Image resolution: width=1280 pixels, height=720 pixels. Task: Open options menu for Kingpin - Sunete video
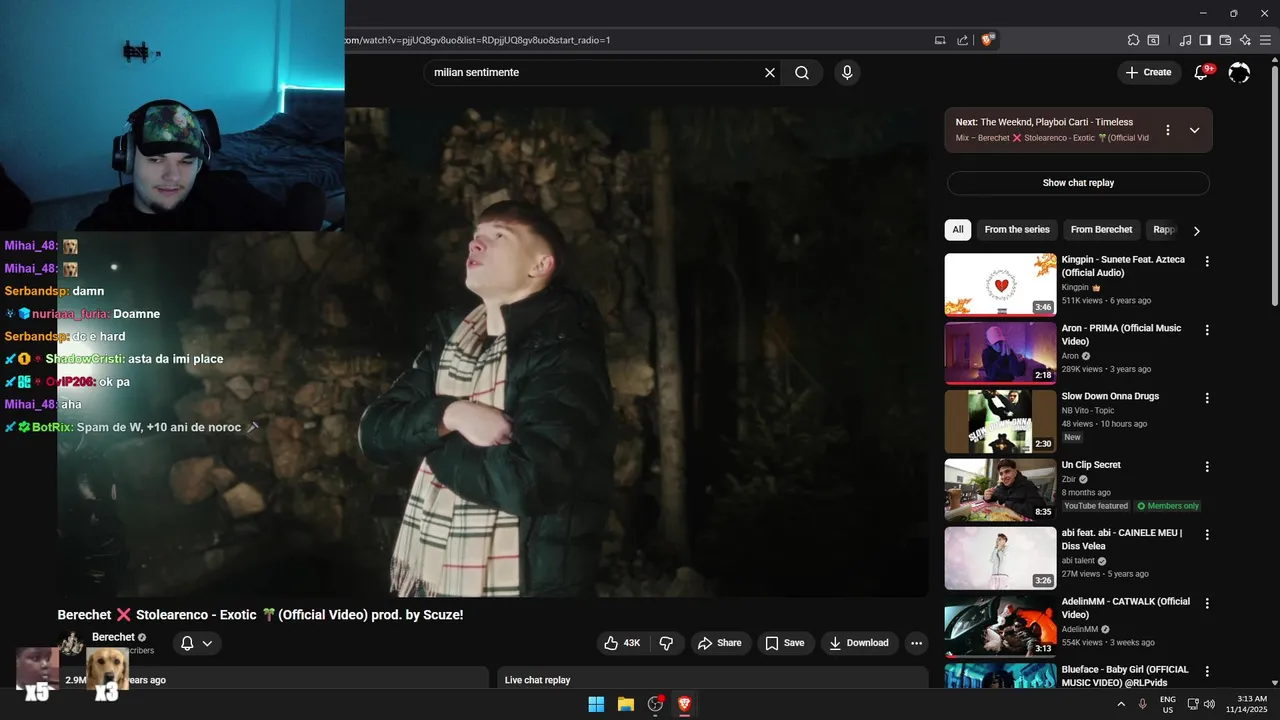(1207, 261)
